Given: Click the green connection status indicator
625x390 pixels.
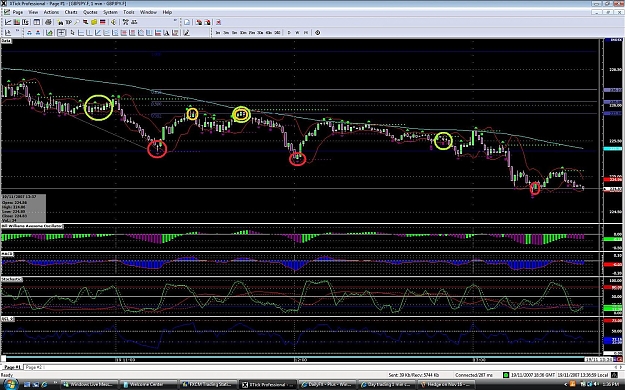Looking at the screenshot, I should [505, 375].
